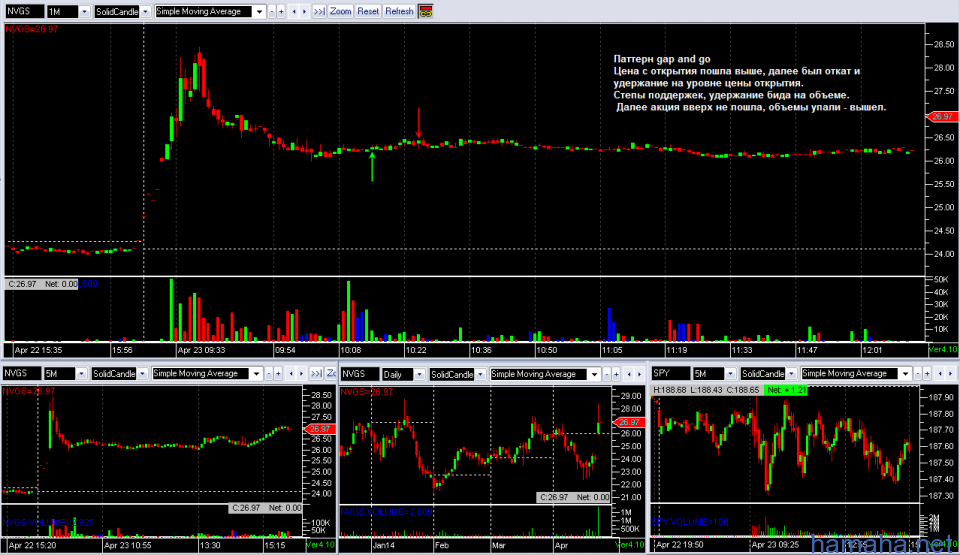Open the SolidCandle dropdown in the NVGS 5M chart
960x555 pixels.
click(142, 374)
